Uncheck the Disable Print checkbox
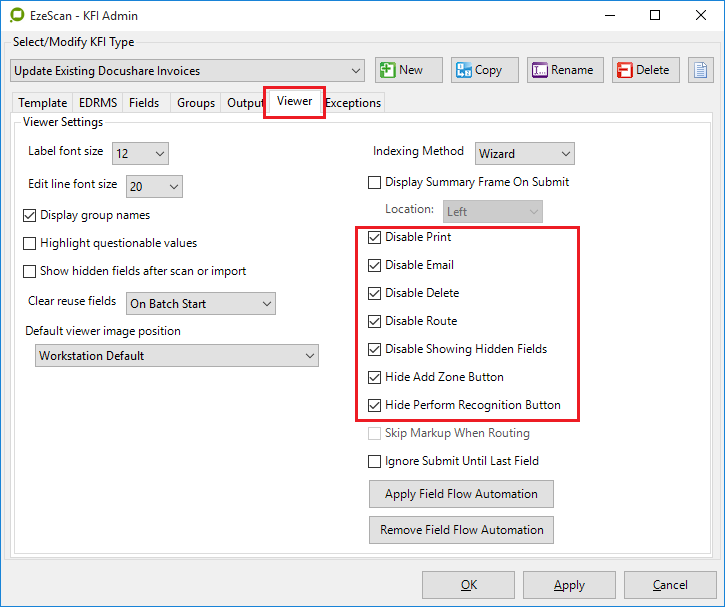The height and width of the screenshot is (607, 725). (x=375, y=238)
